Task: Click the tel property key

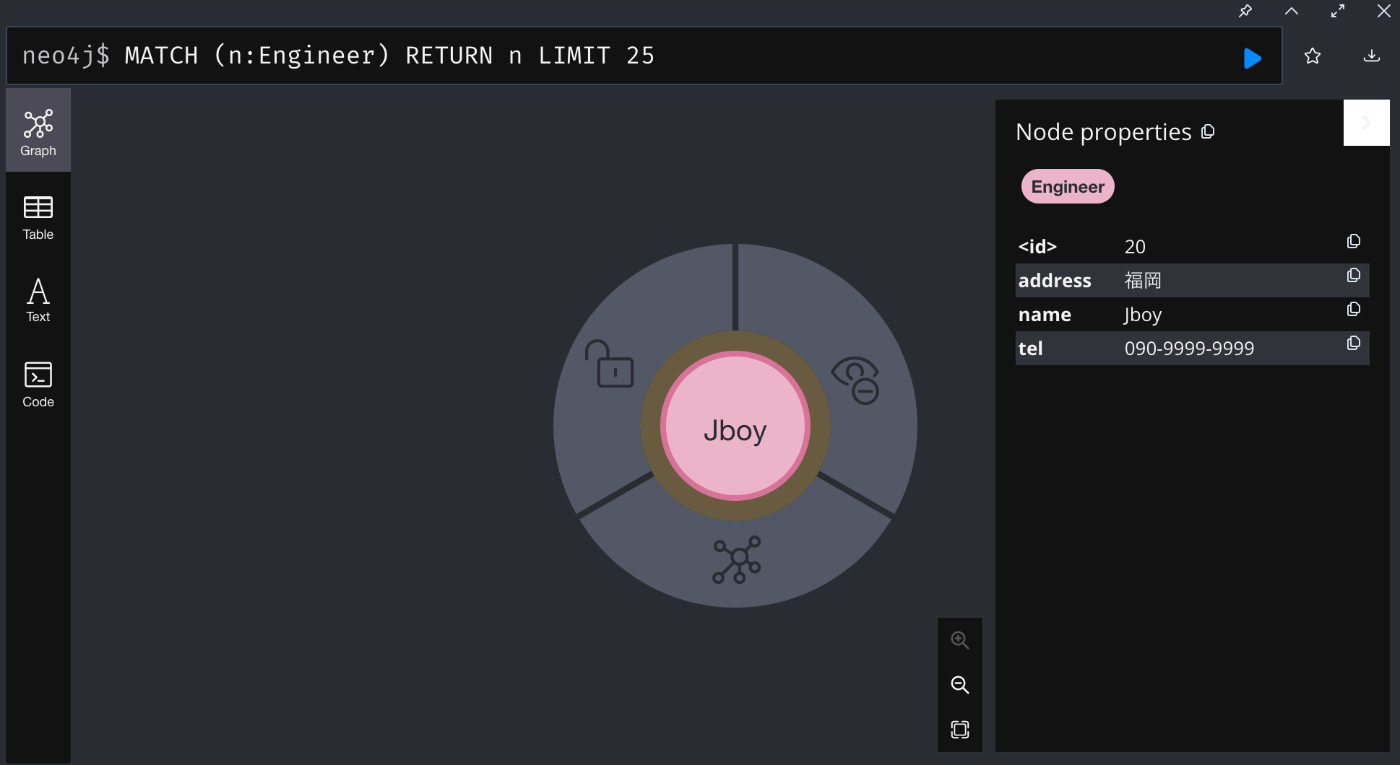Action: pyautogui.click(x=1030, y=348)
